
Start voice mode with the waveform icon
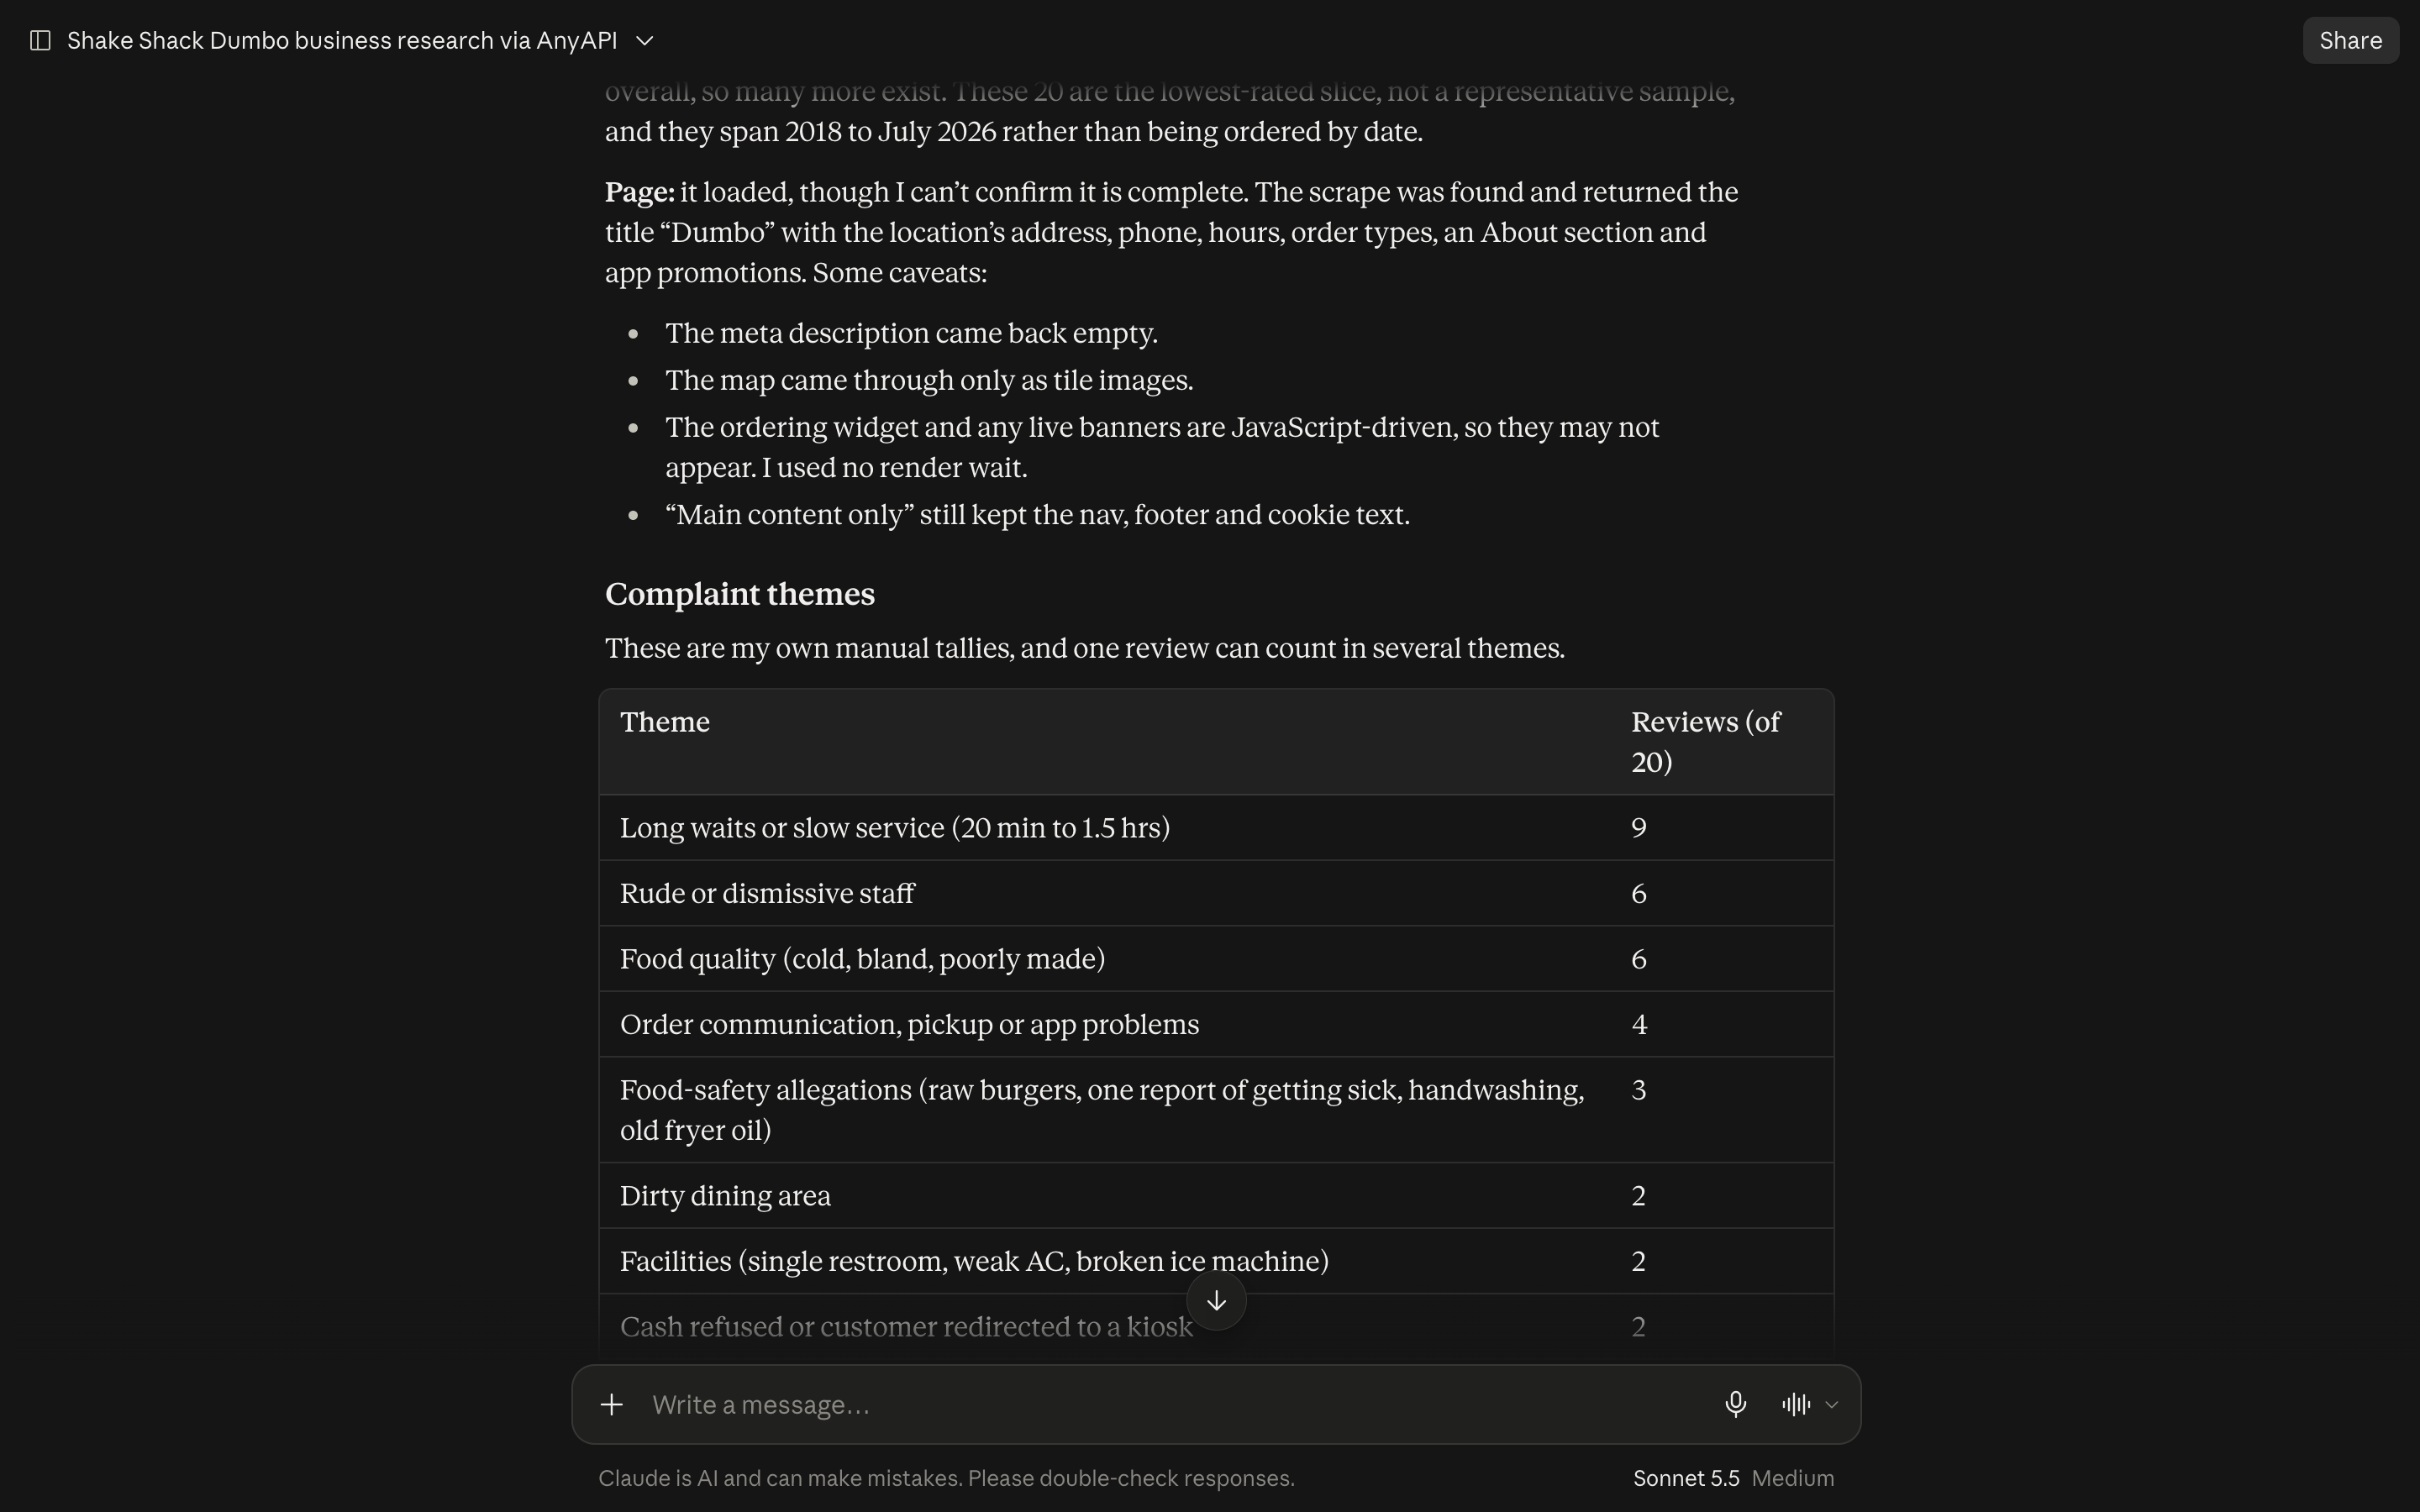[1796, 1405]
